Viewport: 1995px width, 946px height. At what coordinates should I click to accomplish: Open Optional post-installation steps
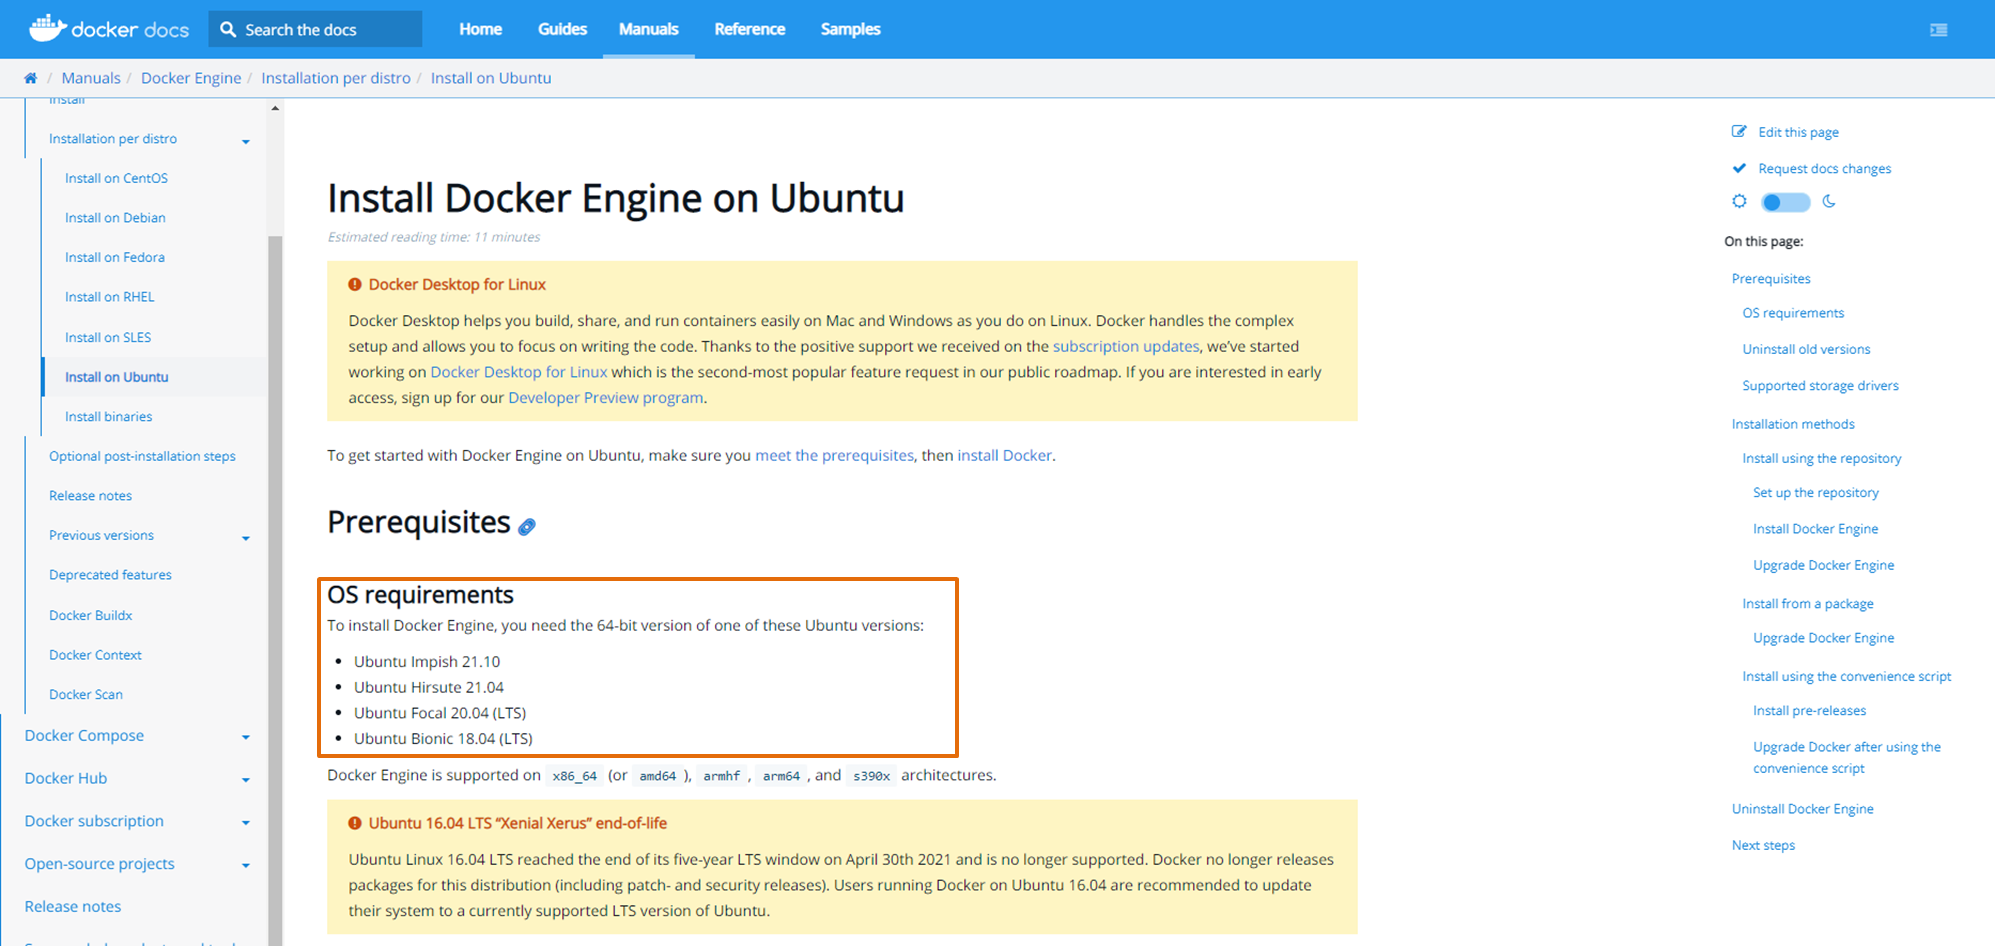pyautogui.click(x=142, y=456)
